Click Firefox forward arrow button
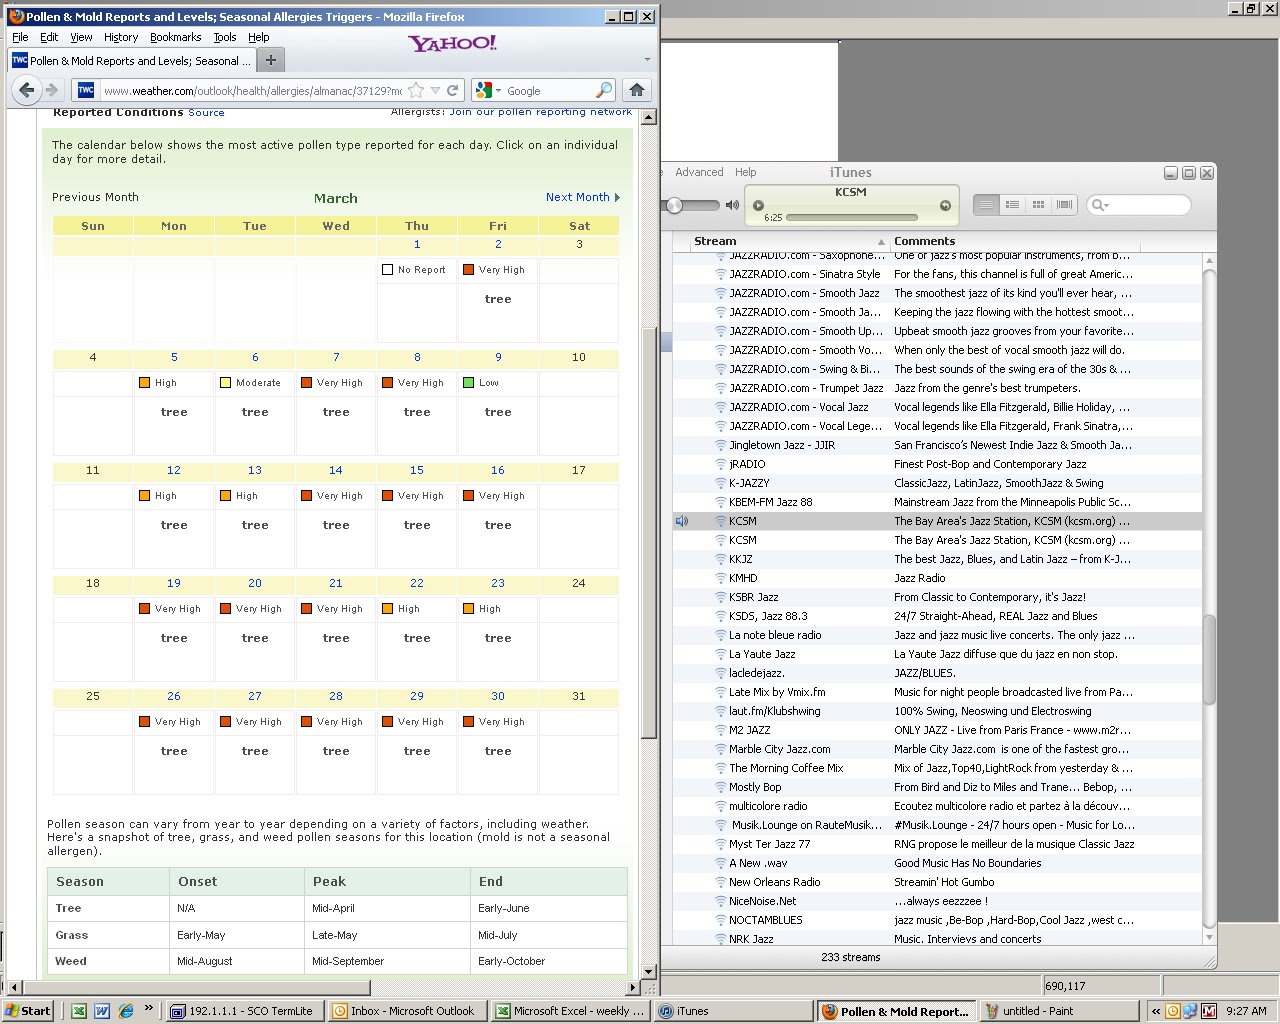This screenshot has width=1280, height=1024. coord(52,90)
